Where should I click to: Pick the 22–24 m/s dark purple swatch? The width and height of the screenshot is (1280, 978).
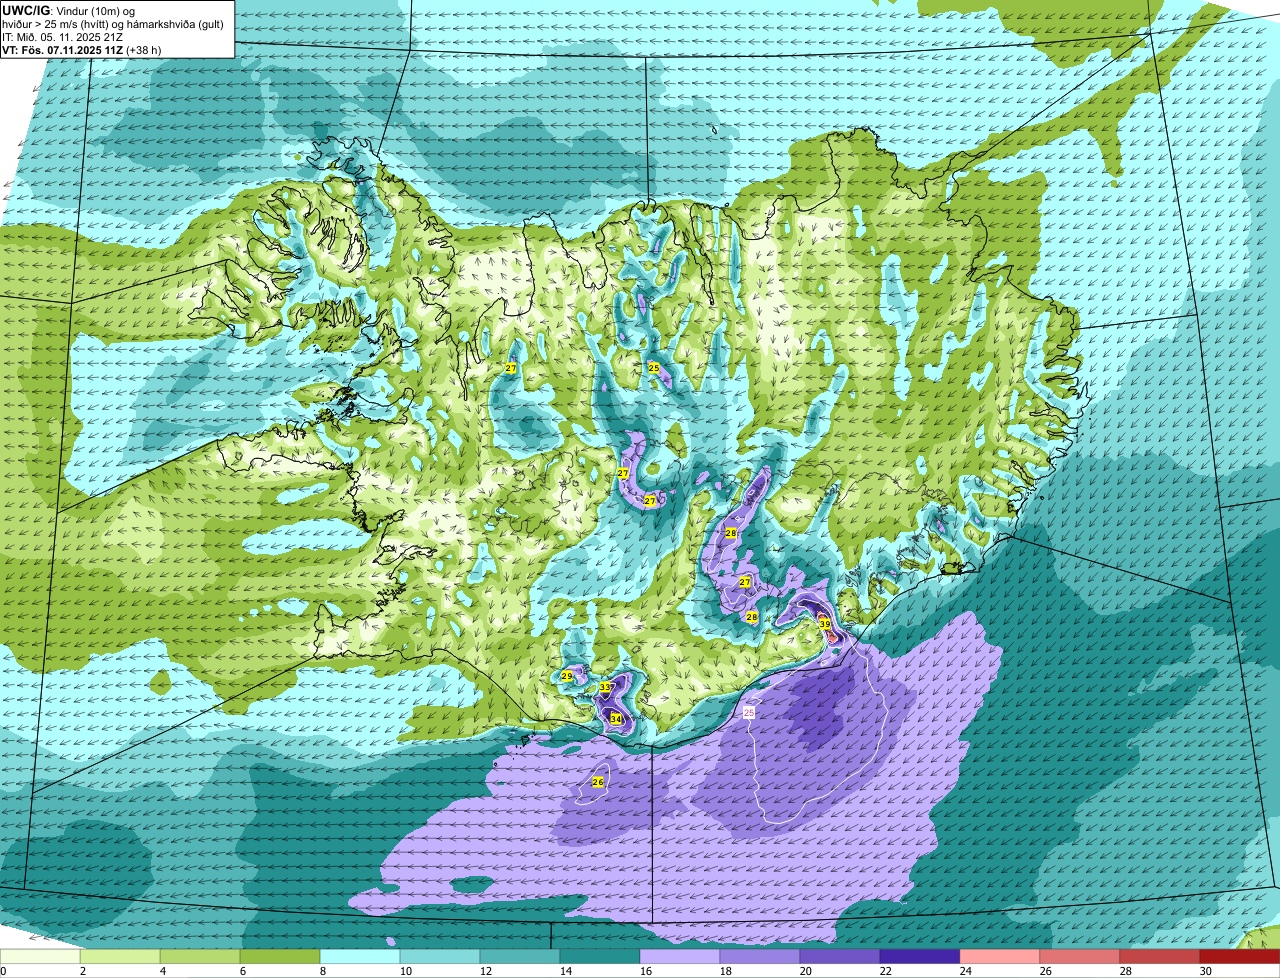tap(920, 957)
